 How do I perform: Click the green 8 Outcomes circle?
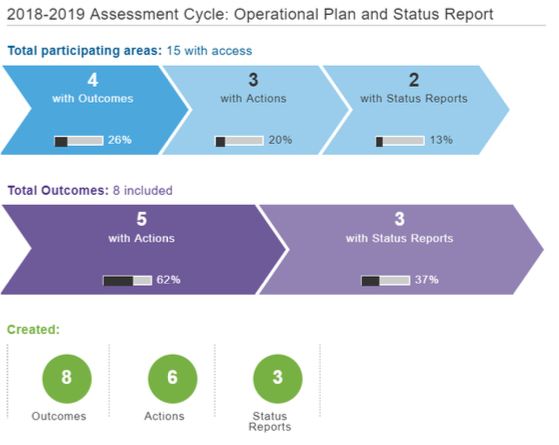click(x=67, y=379)
